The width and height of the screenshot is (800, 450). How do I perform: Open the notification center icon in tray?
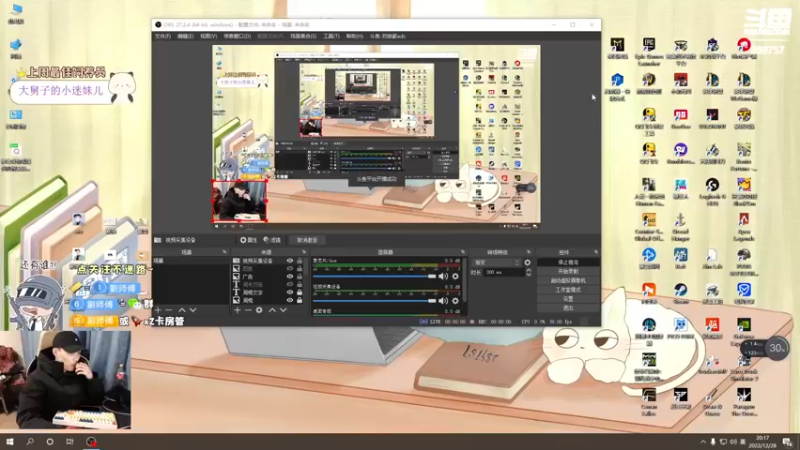tap(788, 442)
